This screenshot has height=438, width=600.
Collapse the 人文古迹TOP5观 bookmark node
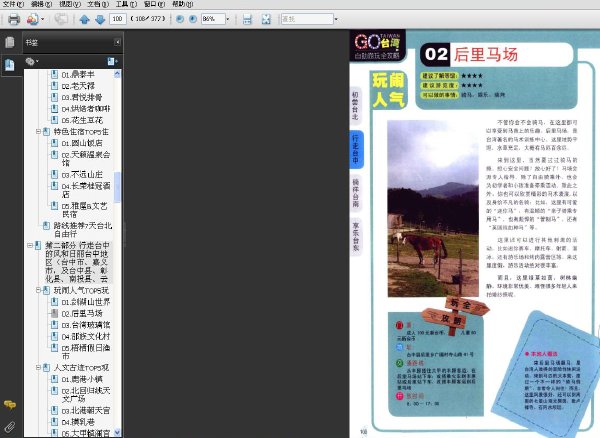[x=38, y=368]
